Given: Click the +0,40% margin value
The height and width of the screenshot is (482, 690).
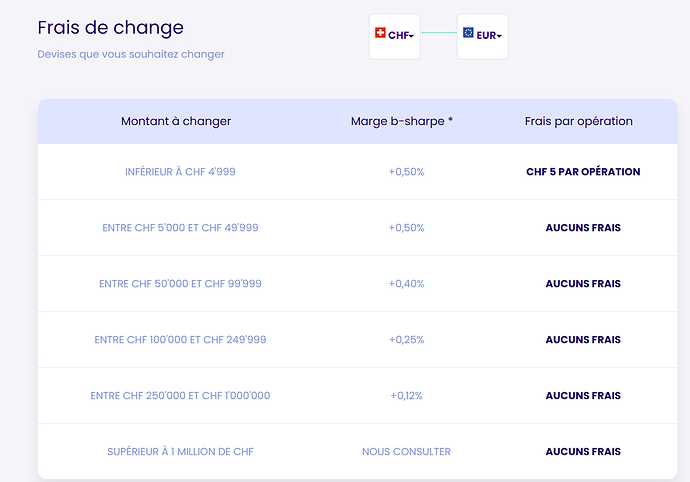Looking at the screenshot, I should (406, 284).
